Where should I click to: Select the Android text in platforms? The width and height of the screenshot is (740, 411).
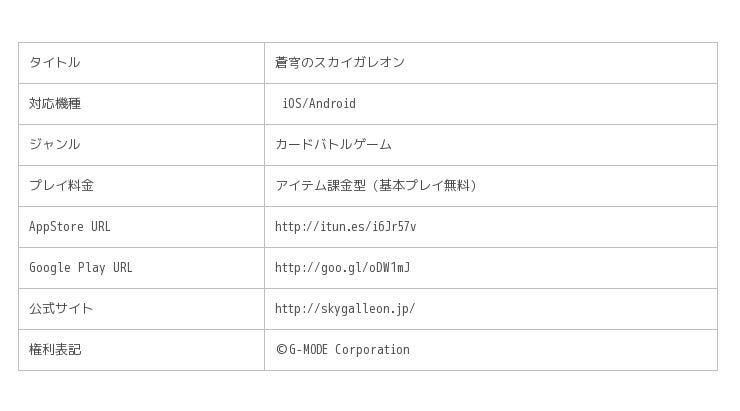pyautogui.click(x=332, y=104)
